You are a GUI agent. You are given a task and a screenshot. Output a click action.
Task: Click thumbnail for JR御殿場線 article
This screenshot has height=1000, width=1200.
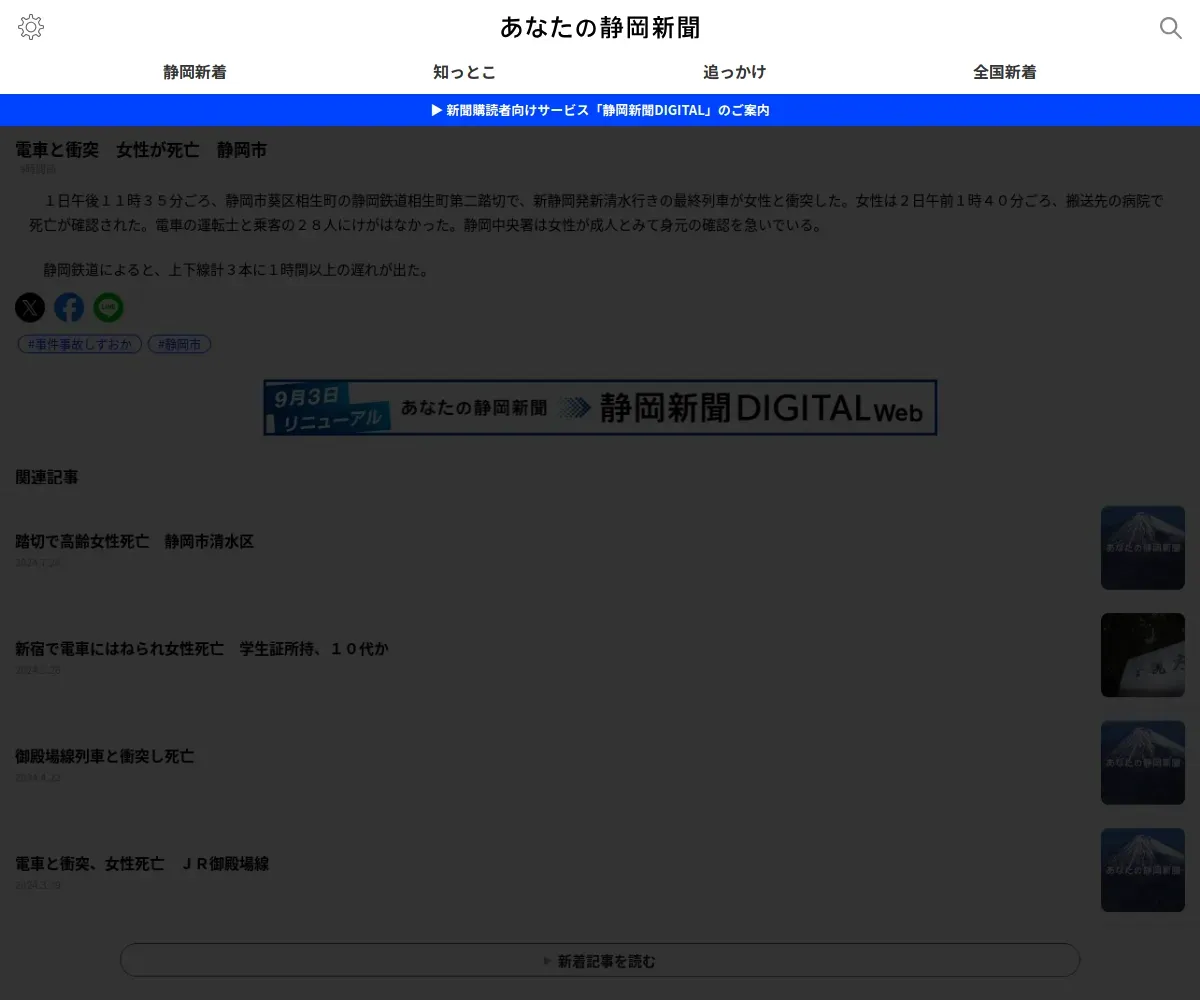[1143, 870]
